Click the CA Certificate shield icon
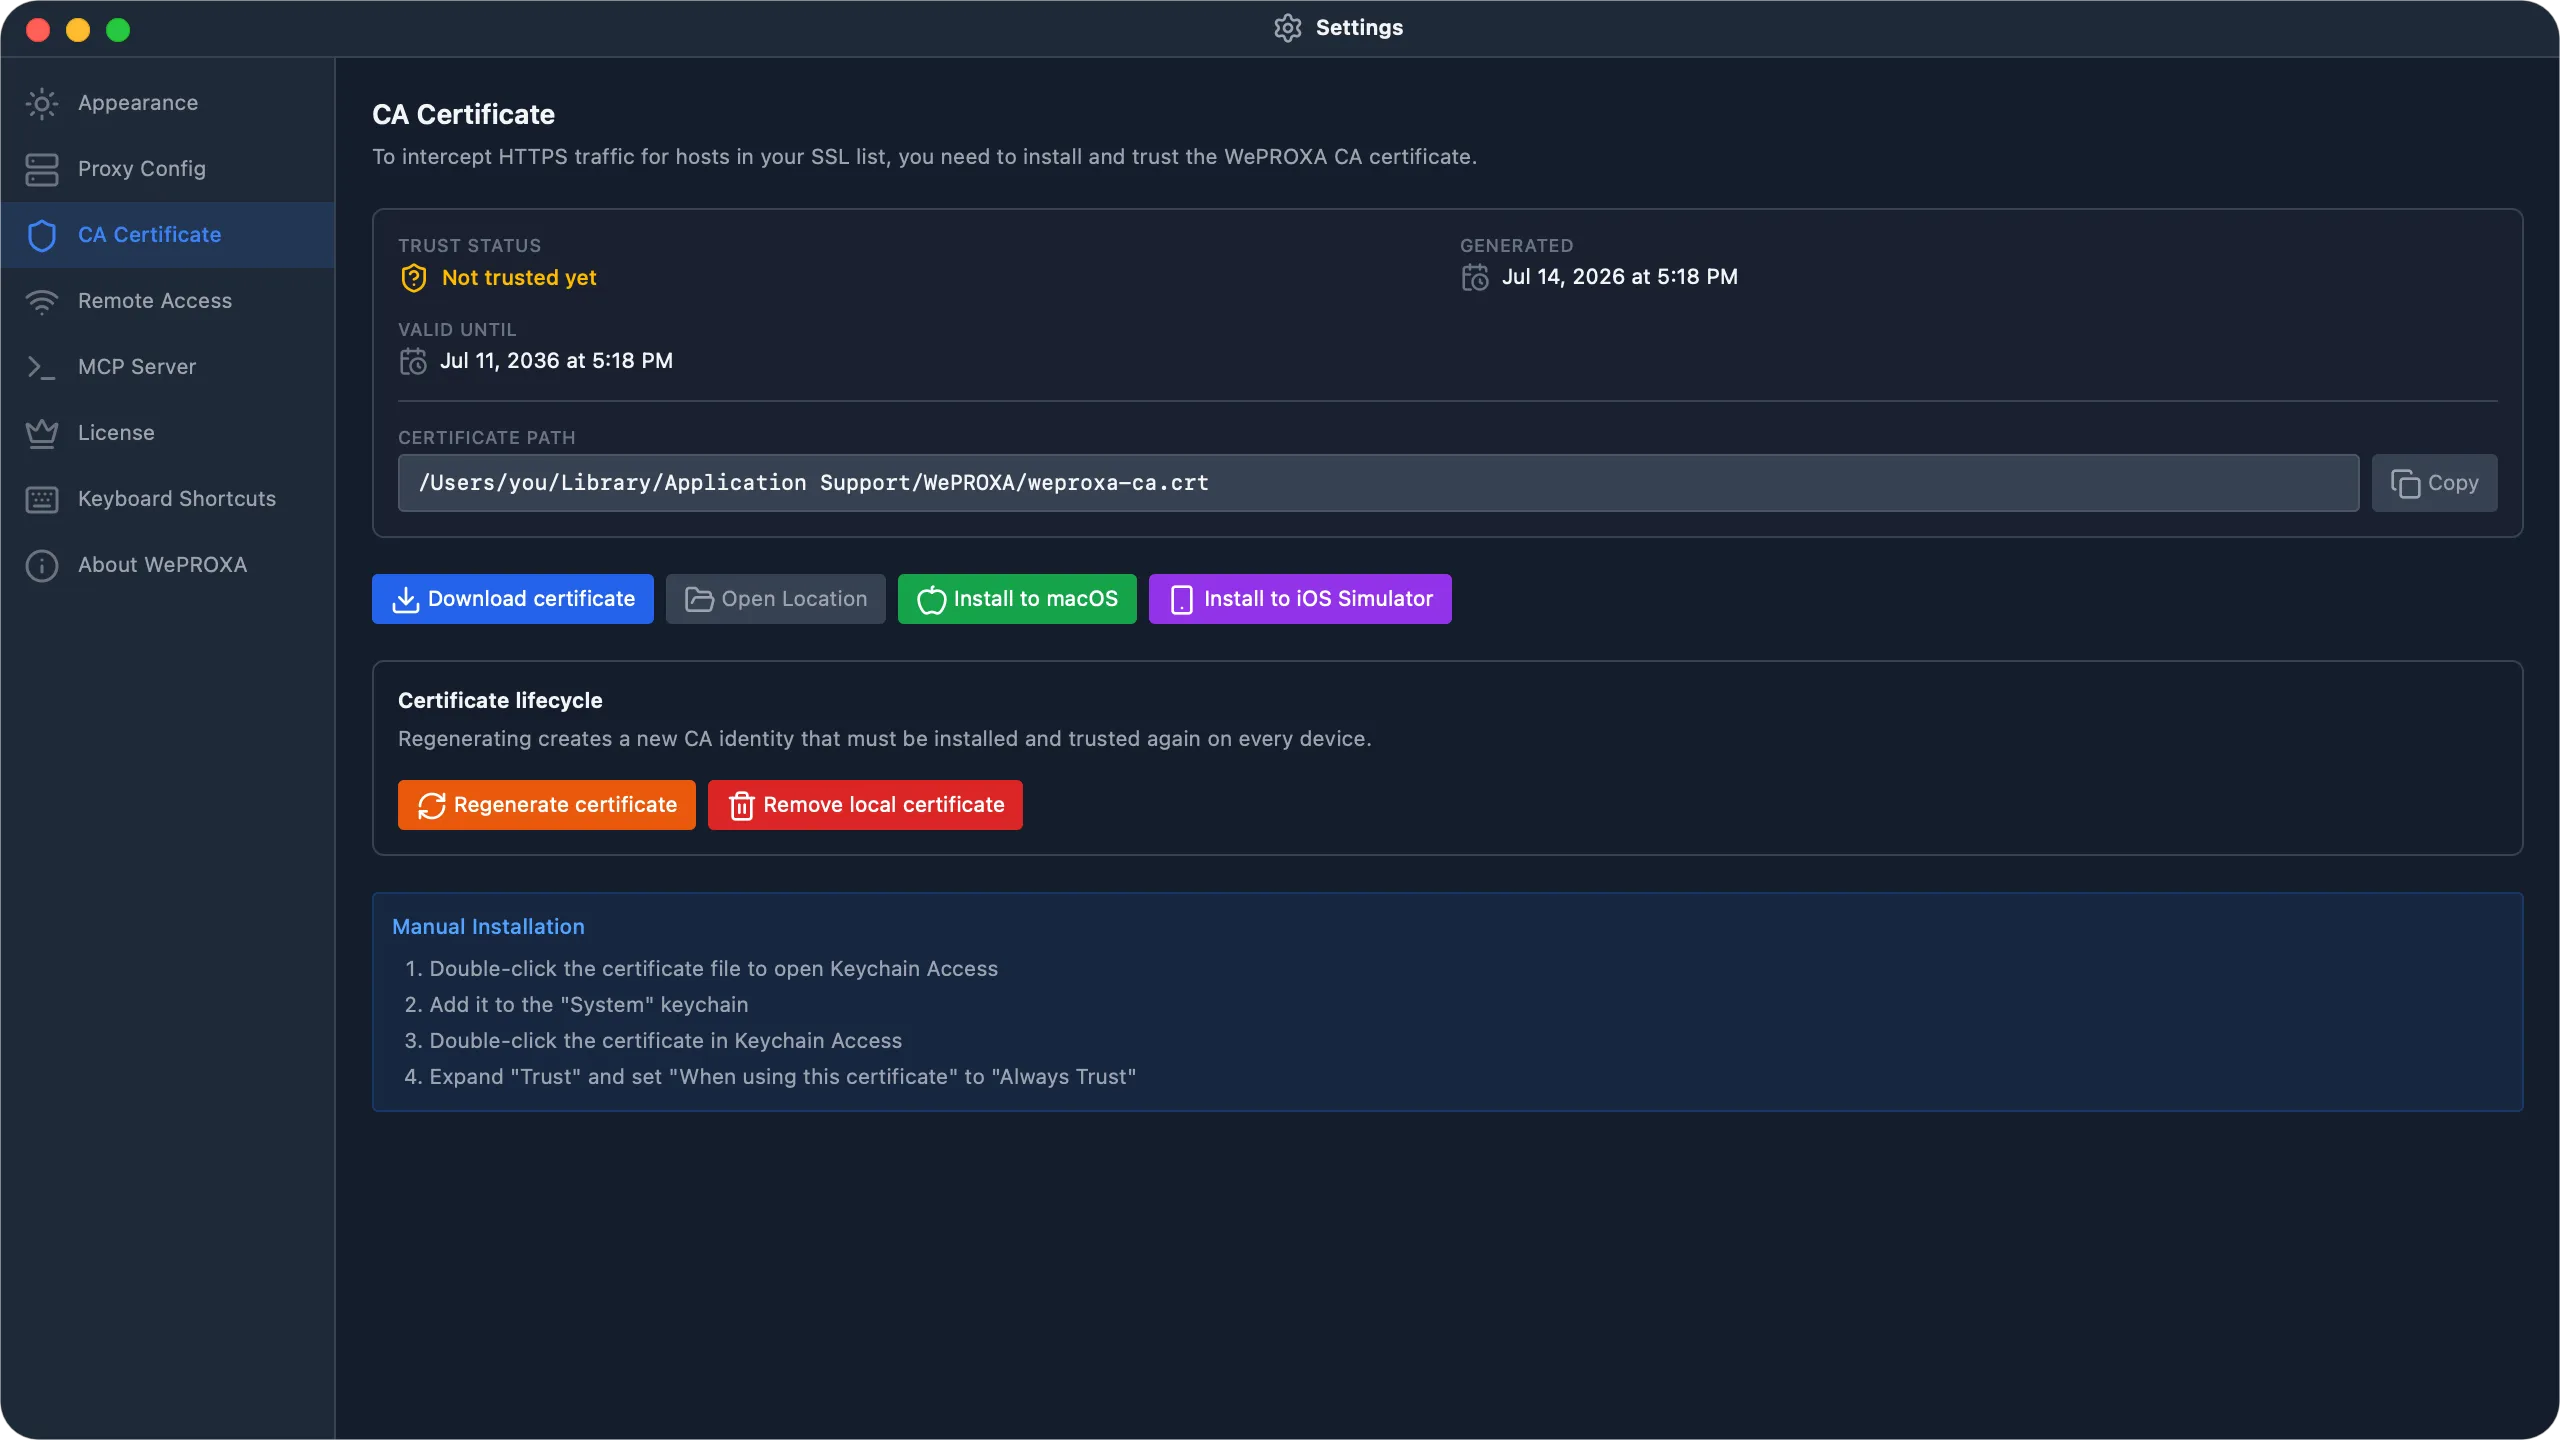 pyautogui.click(x=42, y=235)
